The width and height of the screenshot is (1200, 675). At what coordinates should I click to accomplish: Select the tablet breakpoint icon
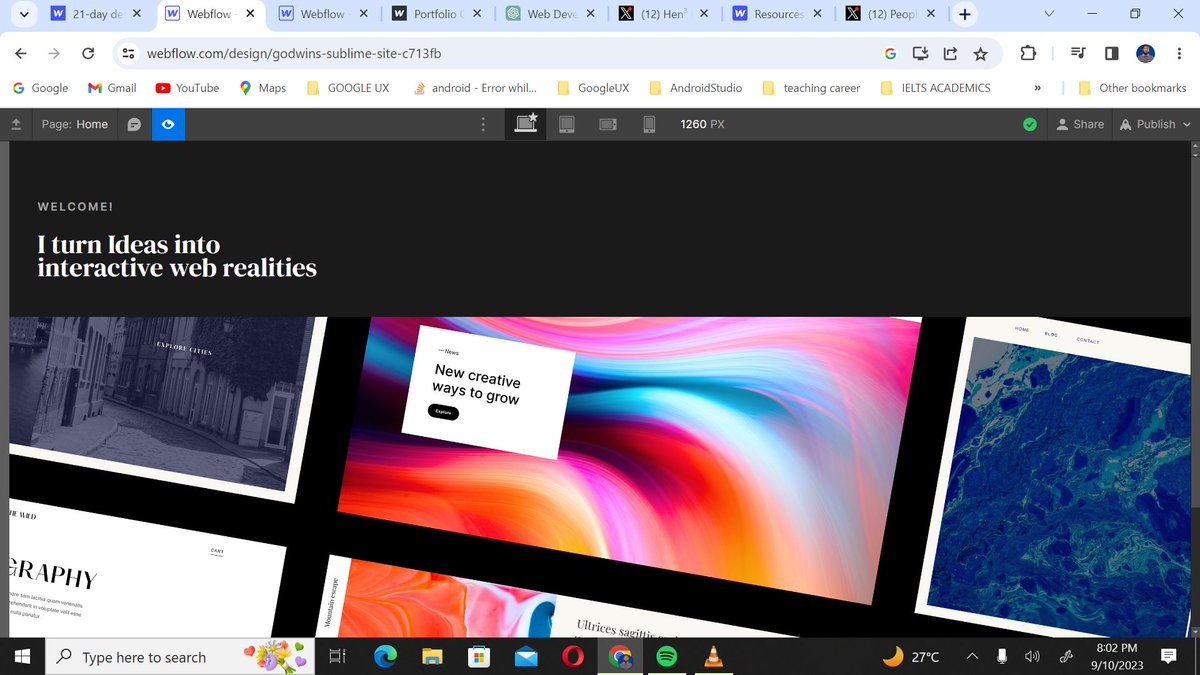[567, 124]
